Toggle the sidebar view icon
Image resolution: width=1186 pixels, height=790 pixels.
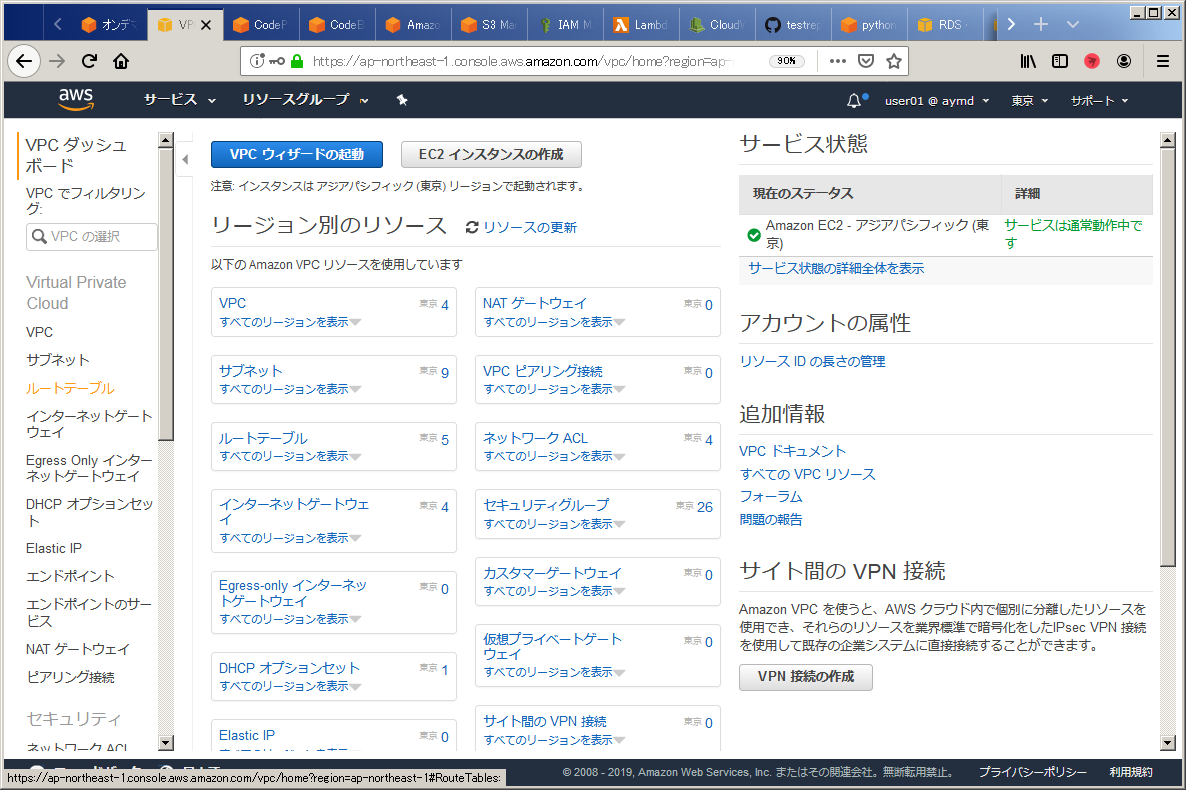(x=1060, y=61)
